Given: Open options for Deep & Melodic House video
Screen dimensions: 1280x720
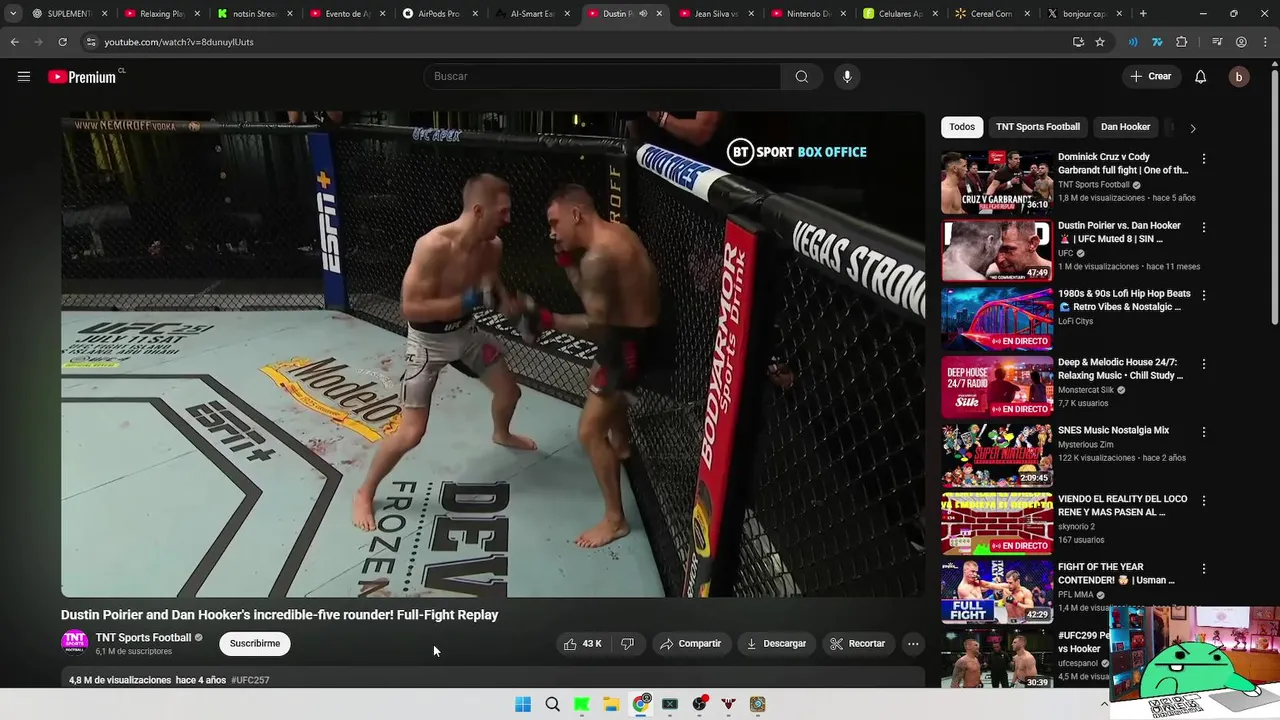Looking at the screenshot, I should coord(1204,364).
